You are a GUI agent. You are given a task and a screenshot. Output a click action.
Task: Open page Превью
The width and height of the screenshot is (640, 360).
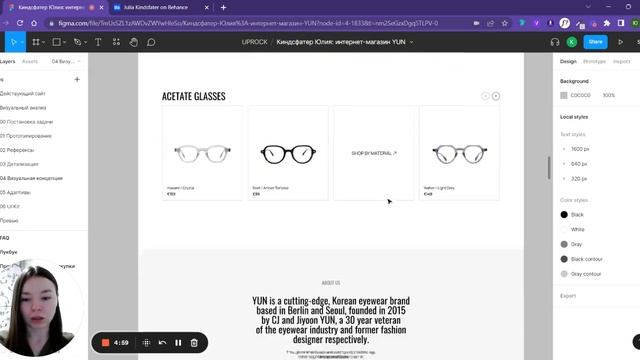click(9, 220)
